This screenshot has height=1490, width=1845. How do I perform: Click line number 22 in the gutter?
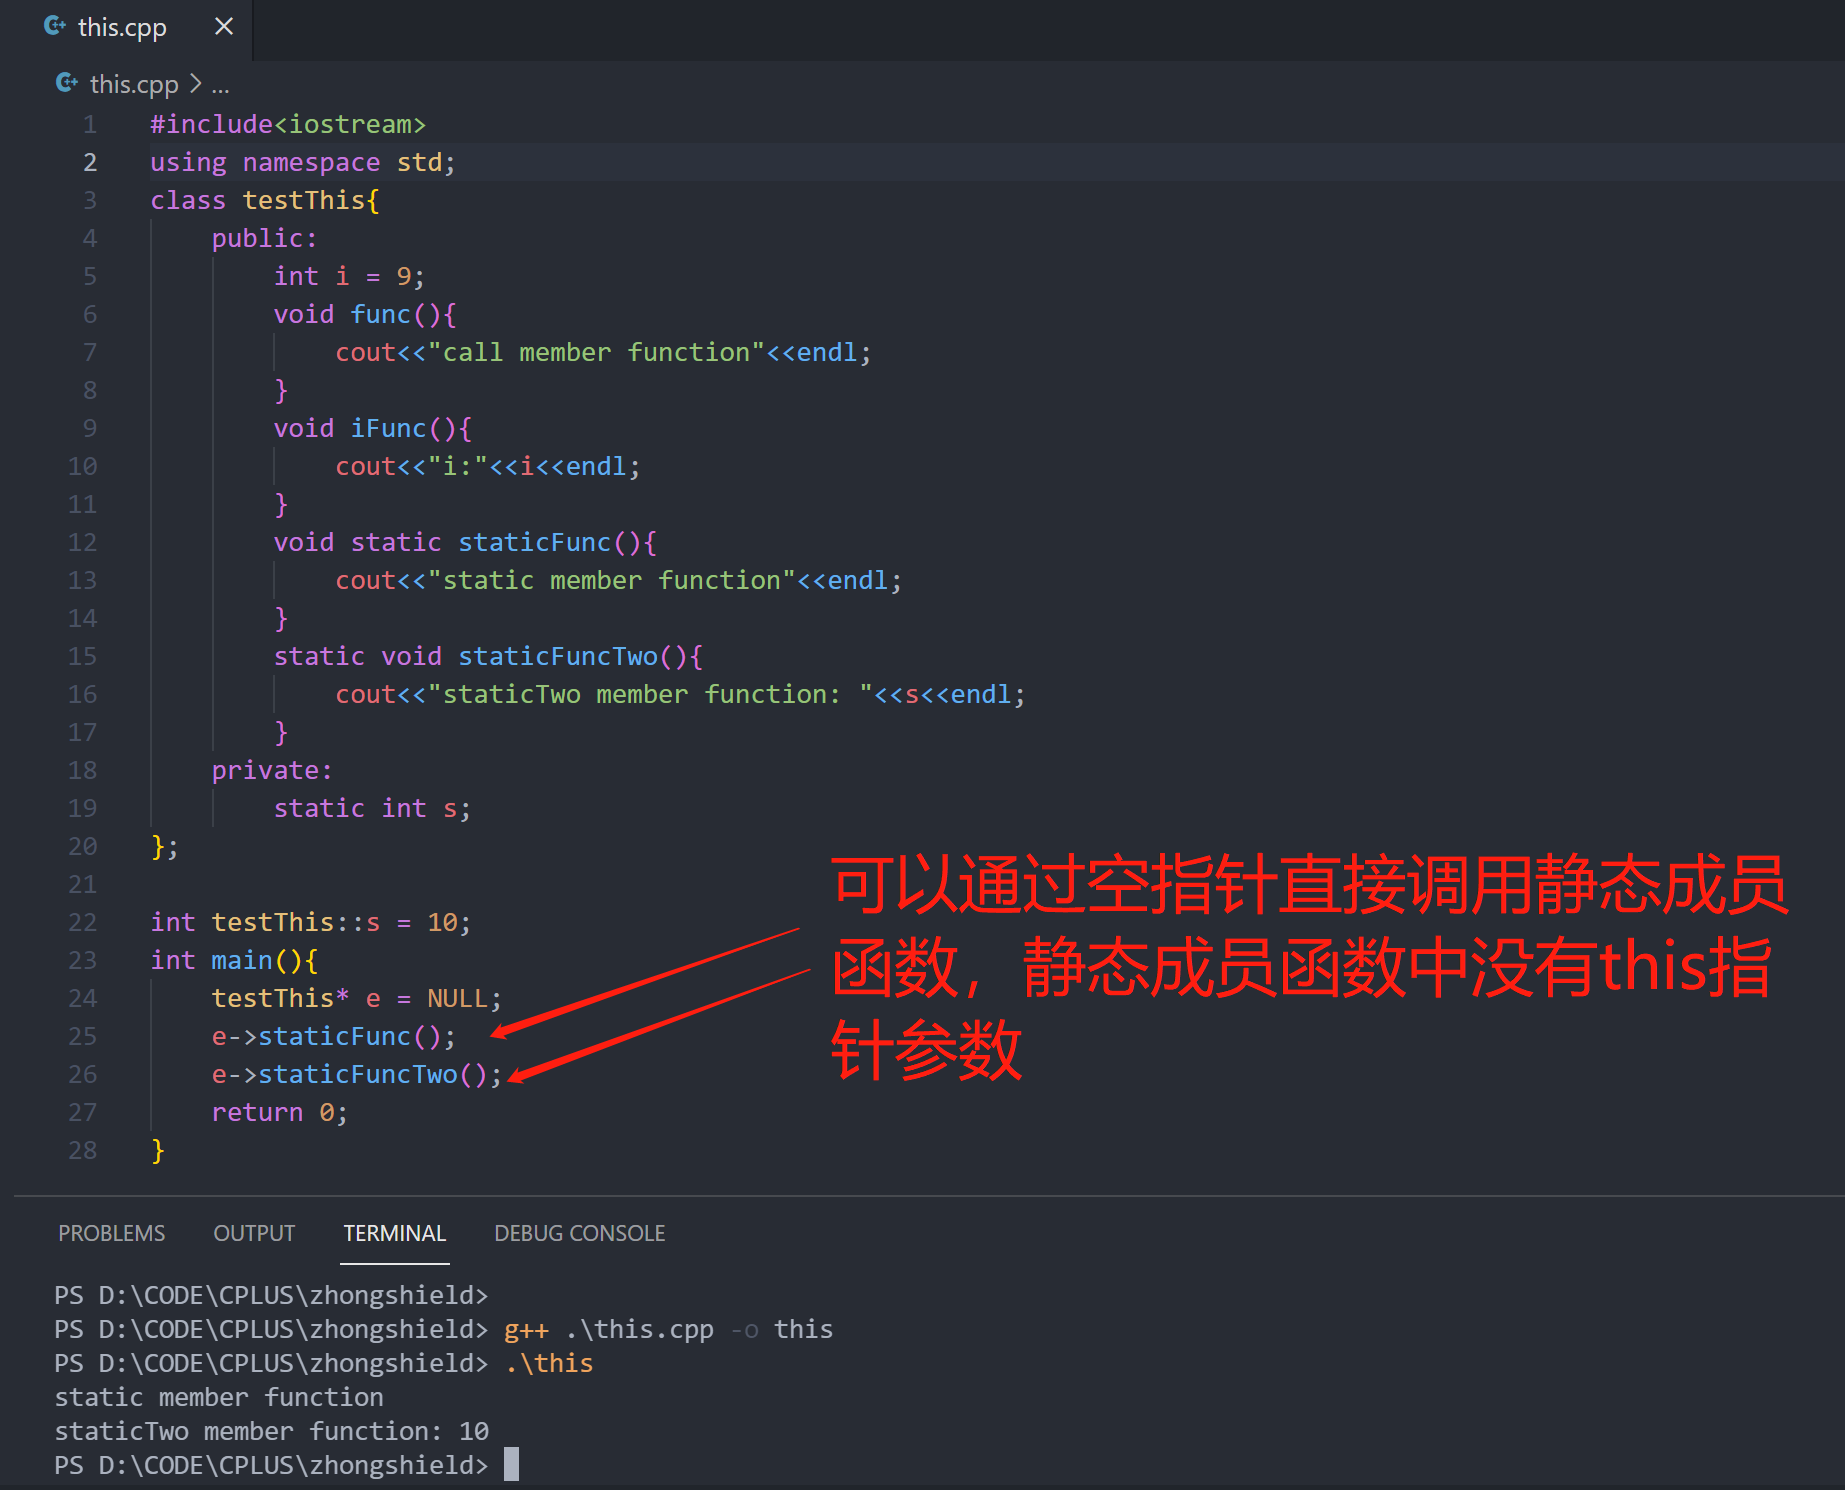tap(83, 922)
